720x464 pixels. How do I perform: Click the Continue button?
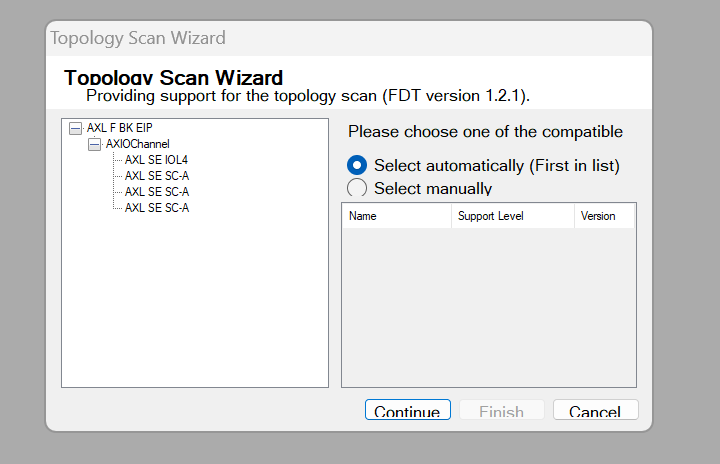tap(408, 410)
